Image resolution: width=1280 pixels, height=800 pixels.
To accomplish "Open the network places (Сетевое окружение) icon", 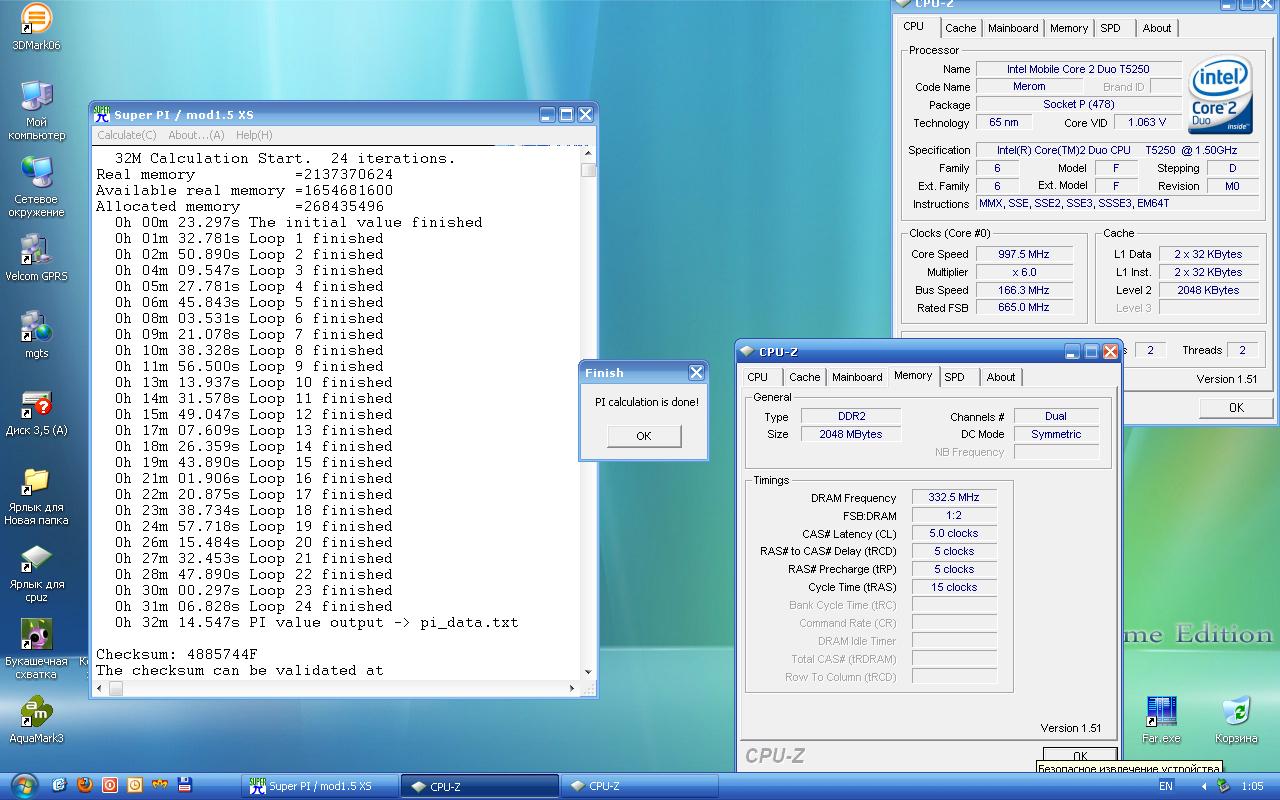I will 37,187.
